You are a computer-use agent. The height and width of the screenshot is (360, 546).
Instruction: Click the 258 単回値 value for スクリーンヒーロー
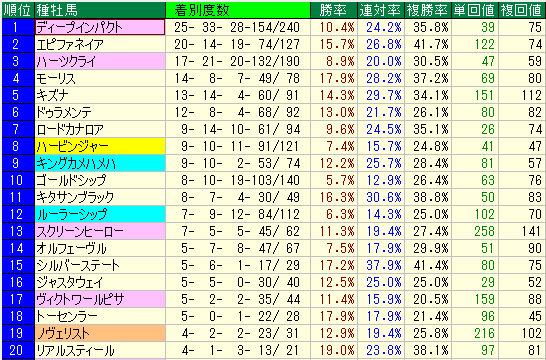[484, 232]
